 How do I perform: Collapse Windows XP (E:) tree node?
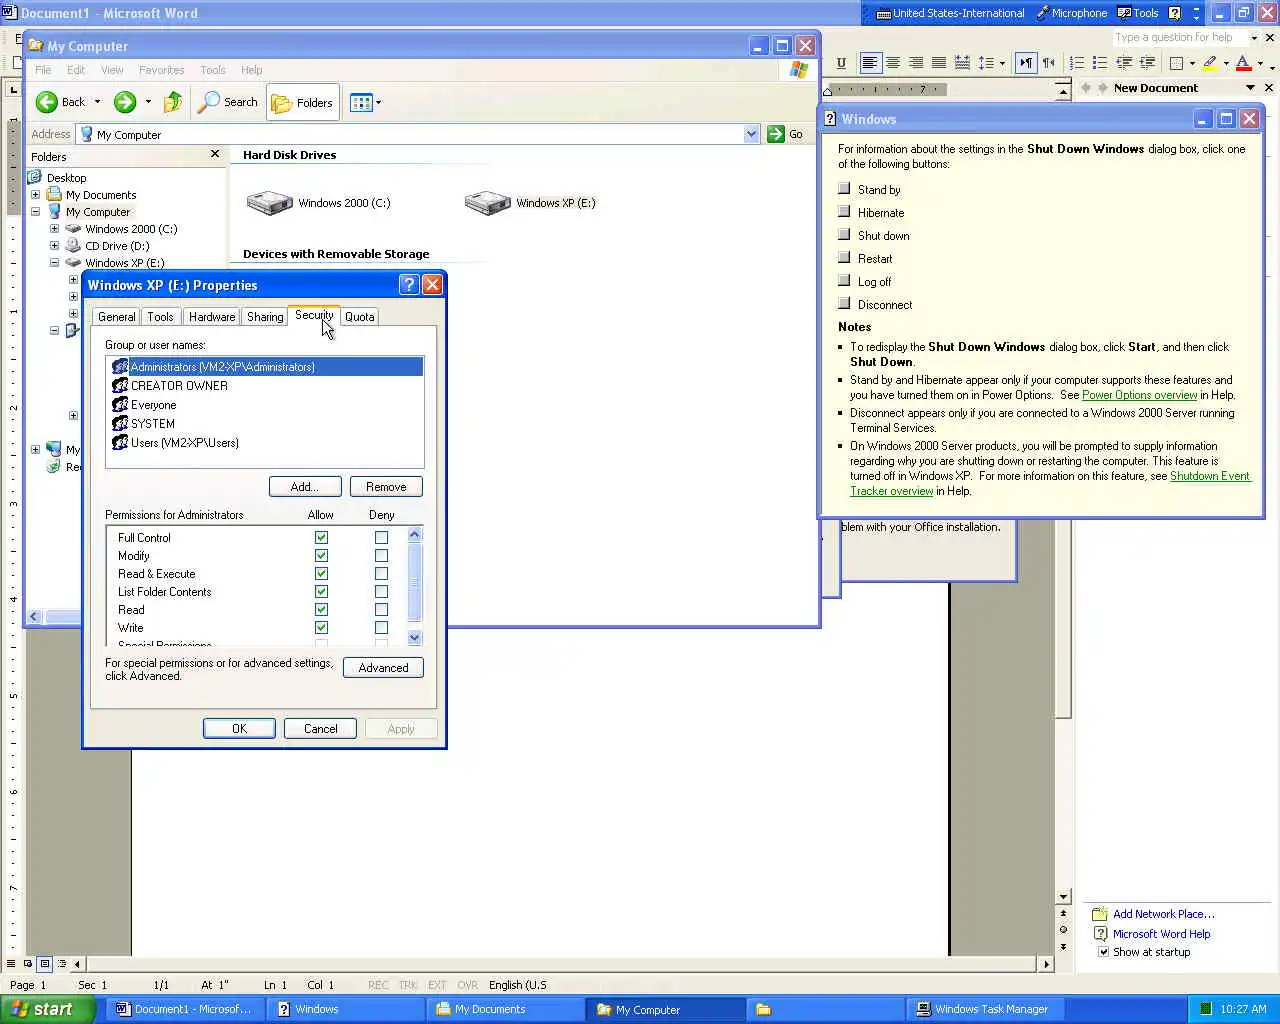(x=55, y=263)
